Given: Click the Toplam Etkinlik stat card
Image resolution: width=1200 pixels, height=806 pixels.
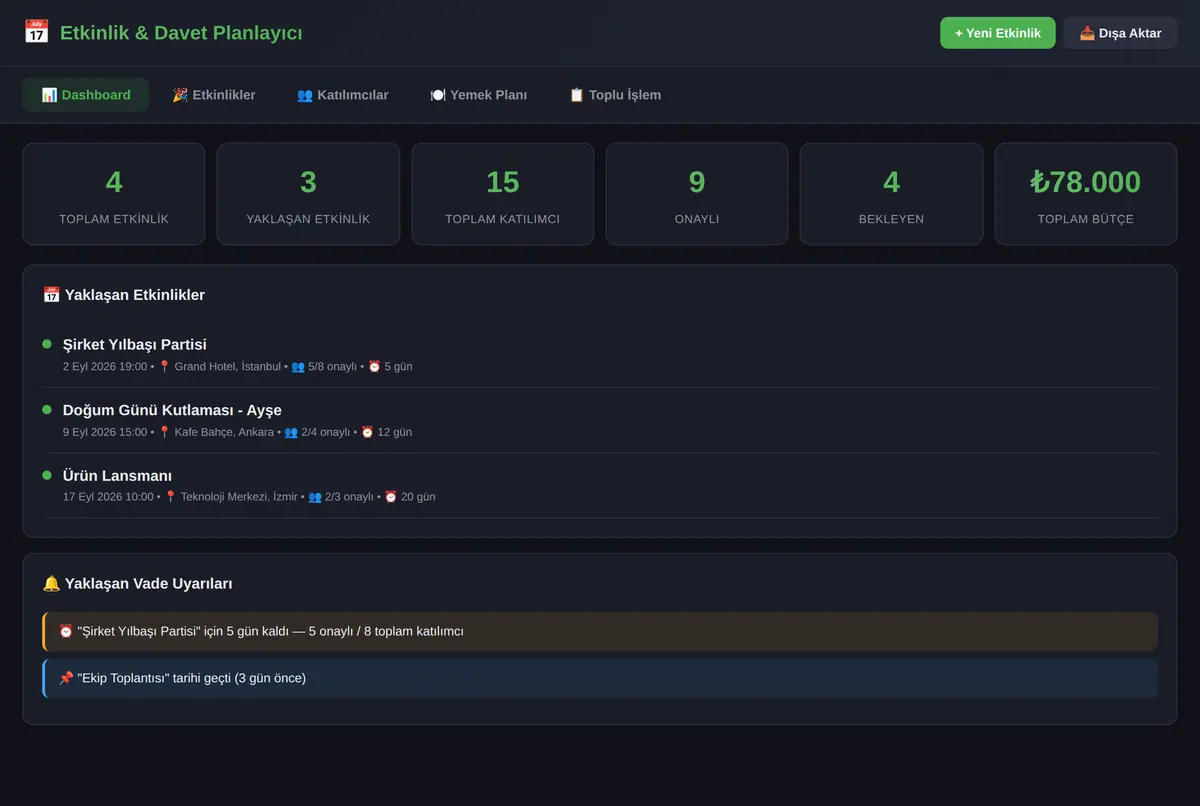Looking at the screenshot, I should (114, 194).
